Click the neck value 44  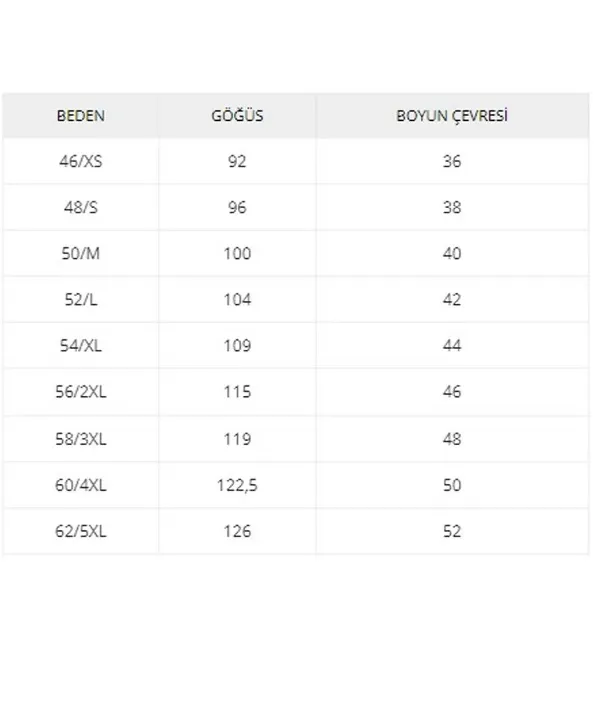[452, 345]
